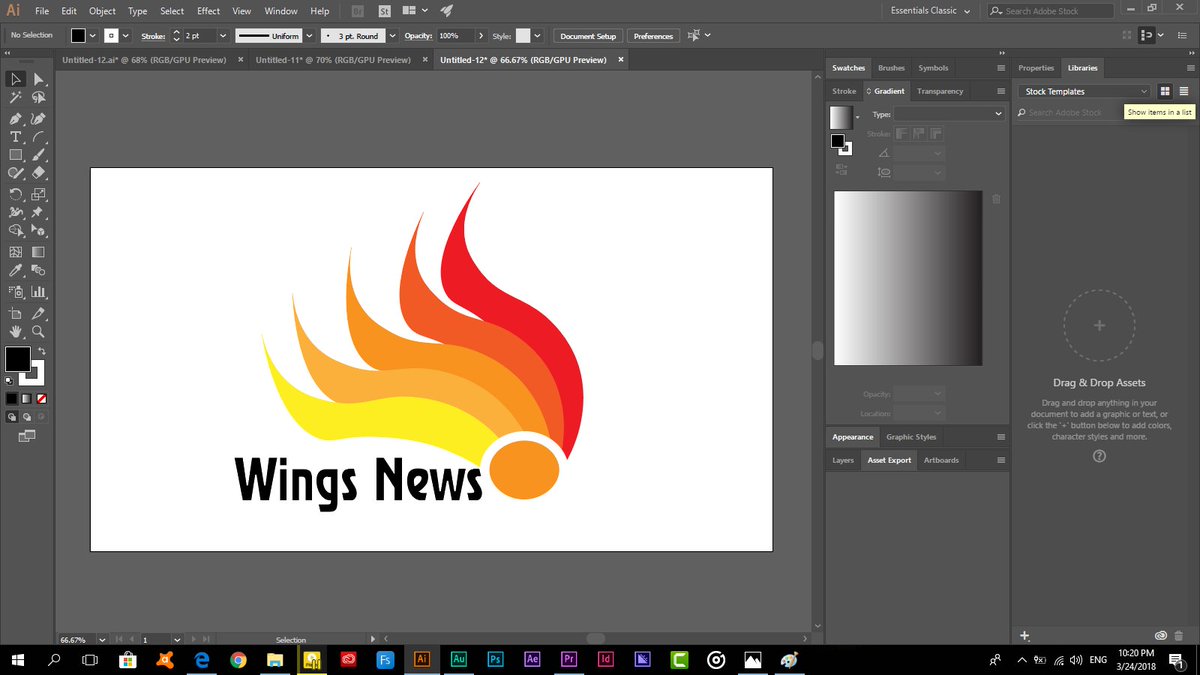Image resolution: width=1200 pixels, height=675 pixels.
Task: Pick the Gradient tool
Action: pyautogui.click(x=38, y=250)
